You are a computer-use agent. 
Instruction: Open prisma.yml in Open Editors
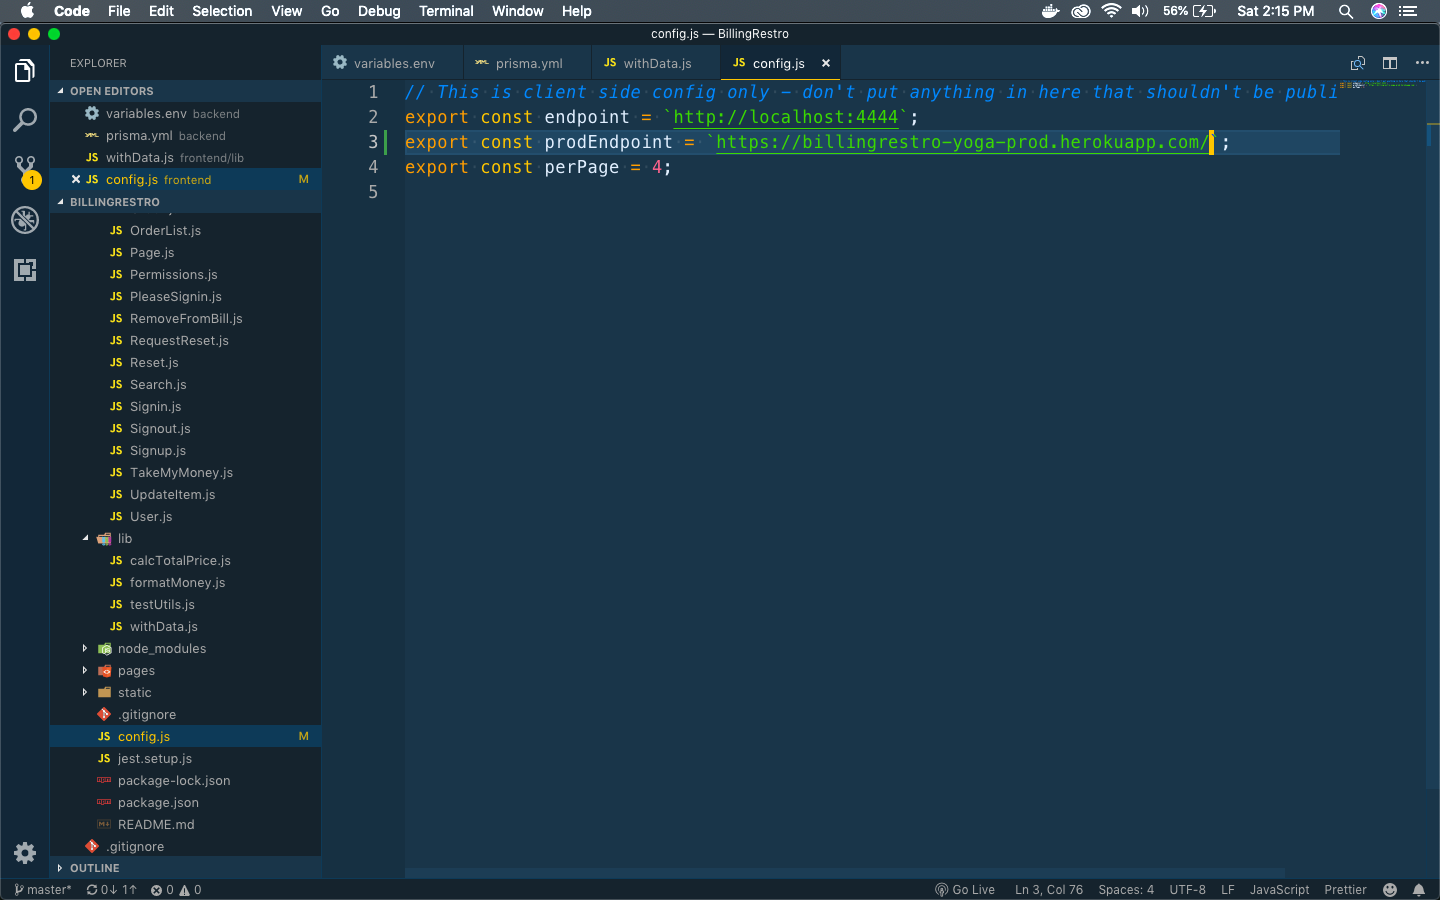185,136
